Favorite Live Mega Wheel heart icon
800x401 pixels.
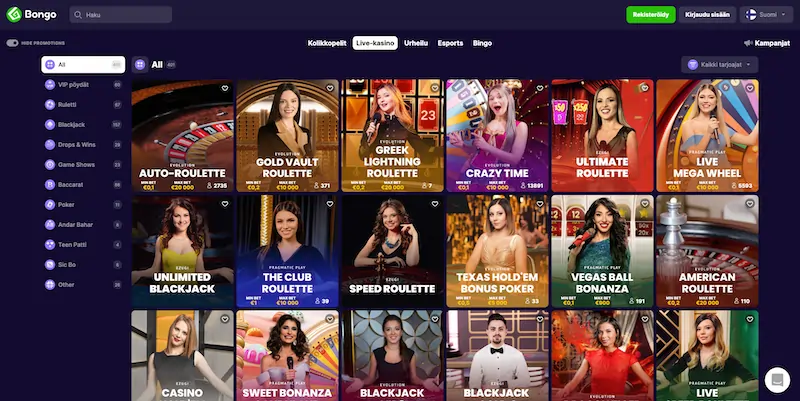[750, 88]
